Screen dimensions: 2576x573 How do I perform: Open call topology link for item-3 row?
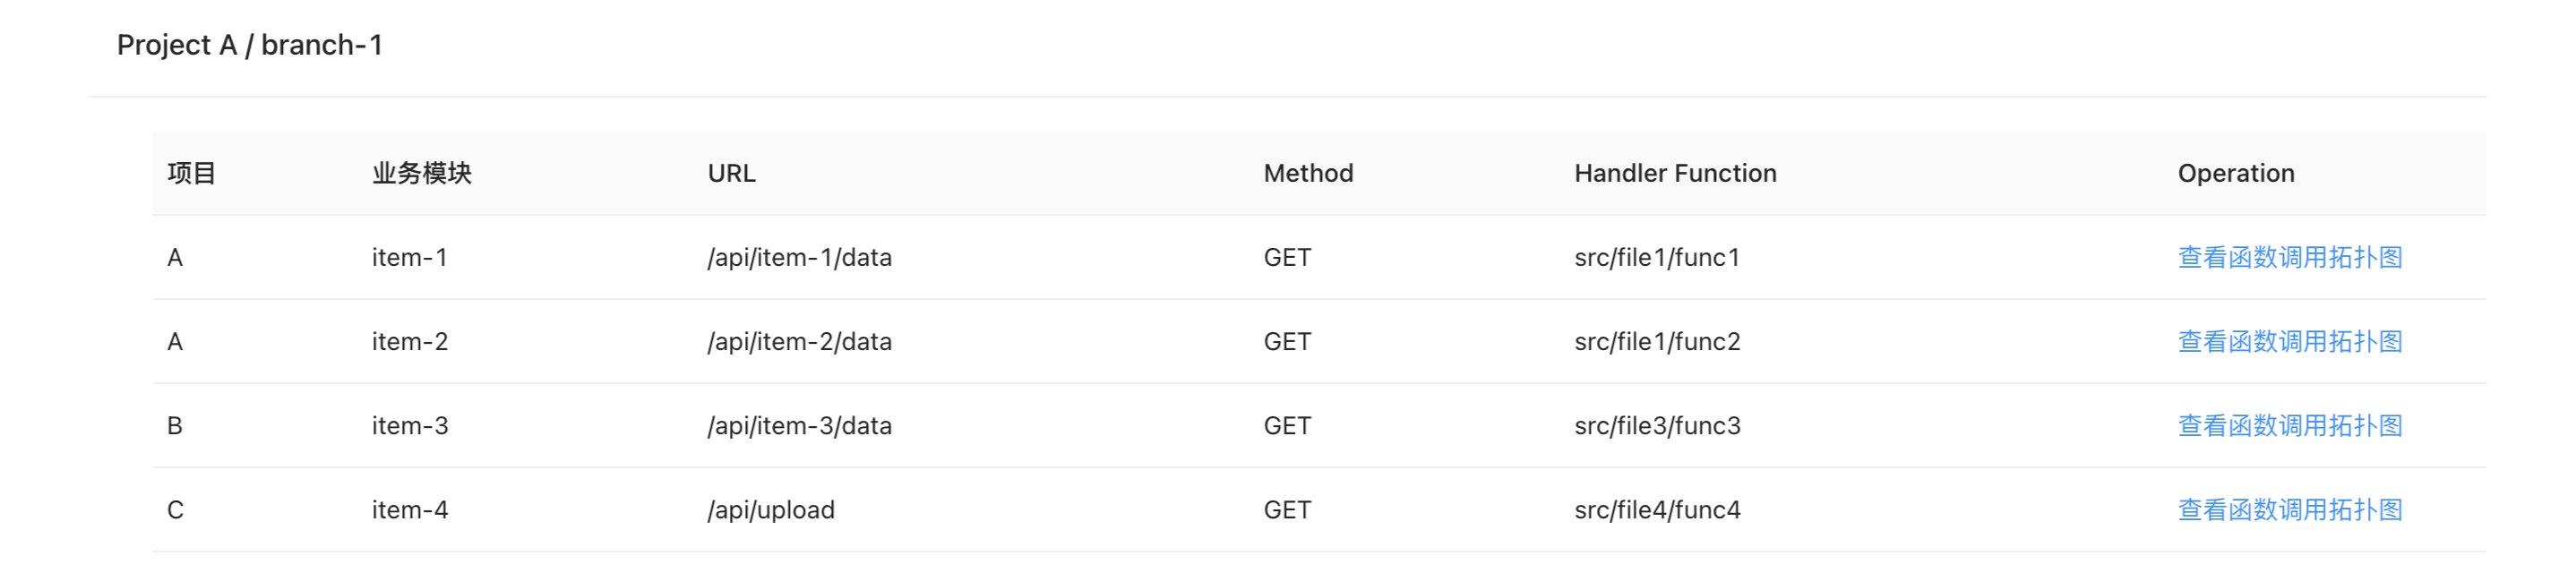tap(2290, 425)
